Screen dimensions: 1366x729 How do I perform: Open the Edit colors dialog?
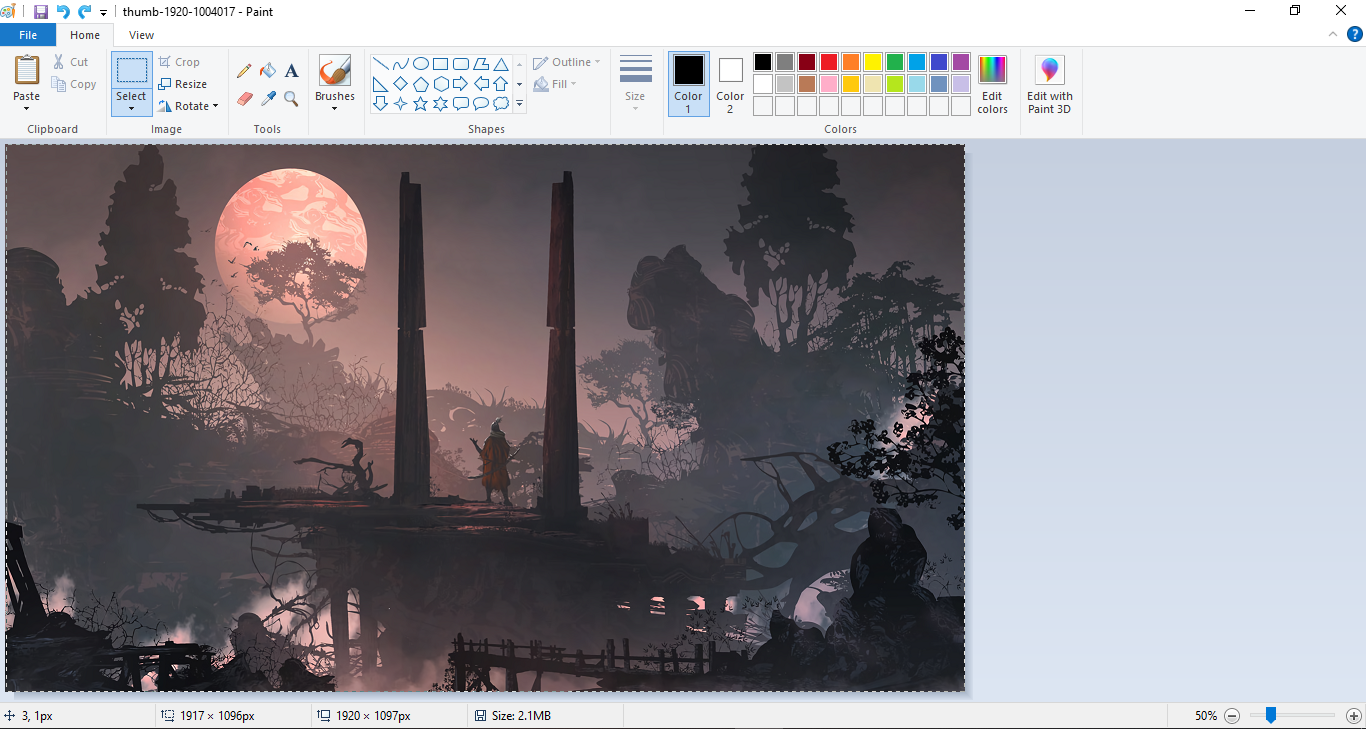[x=992, y=84]
